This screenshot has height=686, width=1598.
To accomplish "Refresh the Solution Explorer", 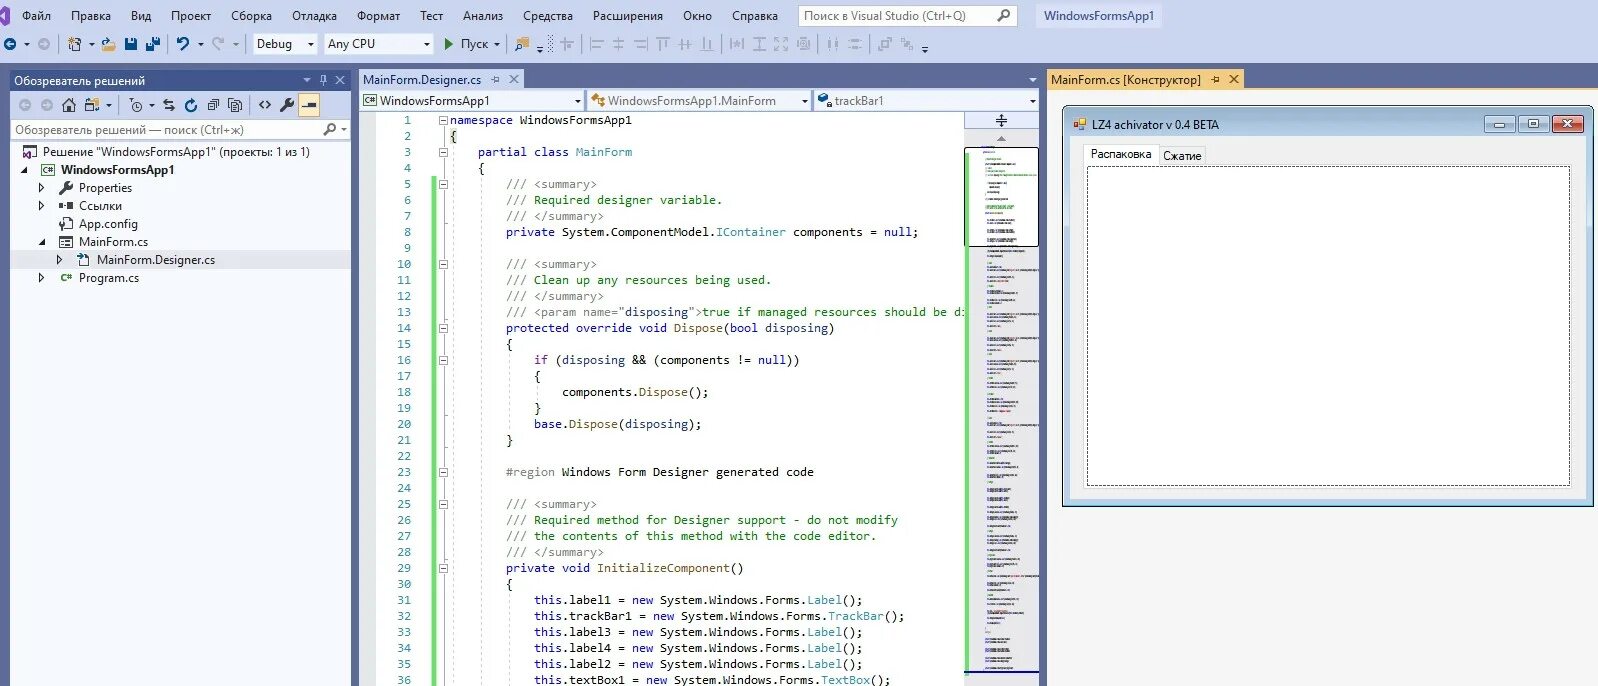I will pyautogui.click(x=191, y=105).
